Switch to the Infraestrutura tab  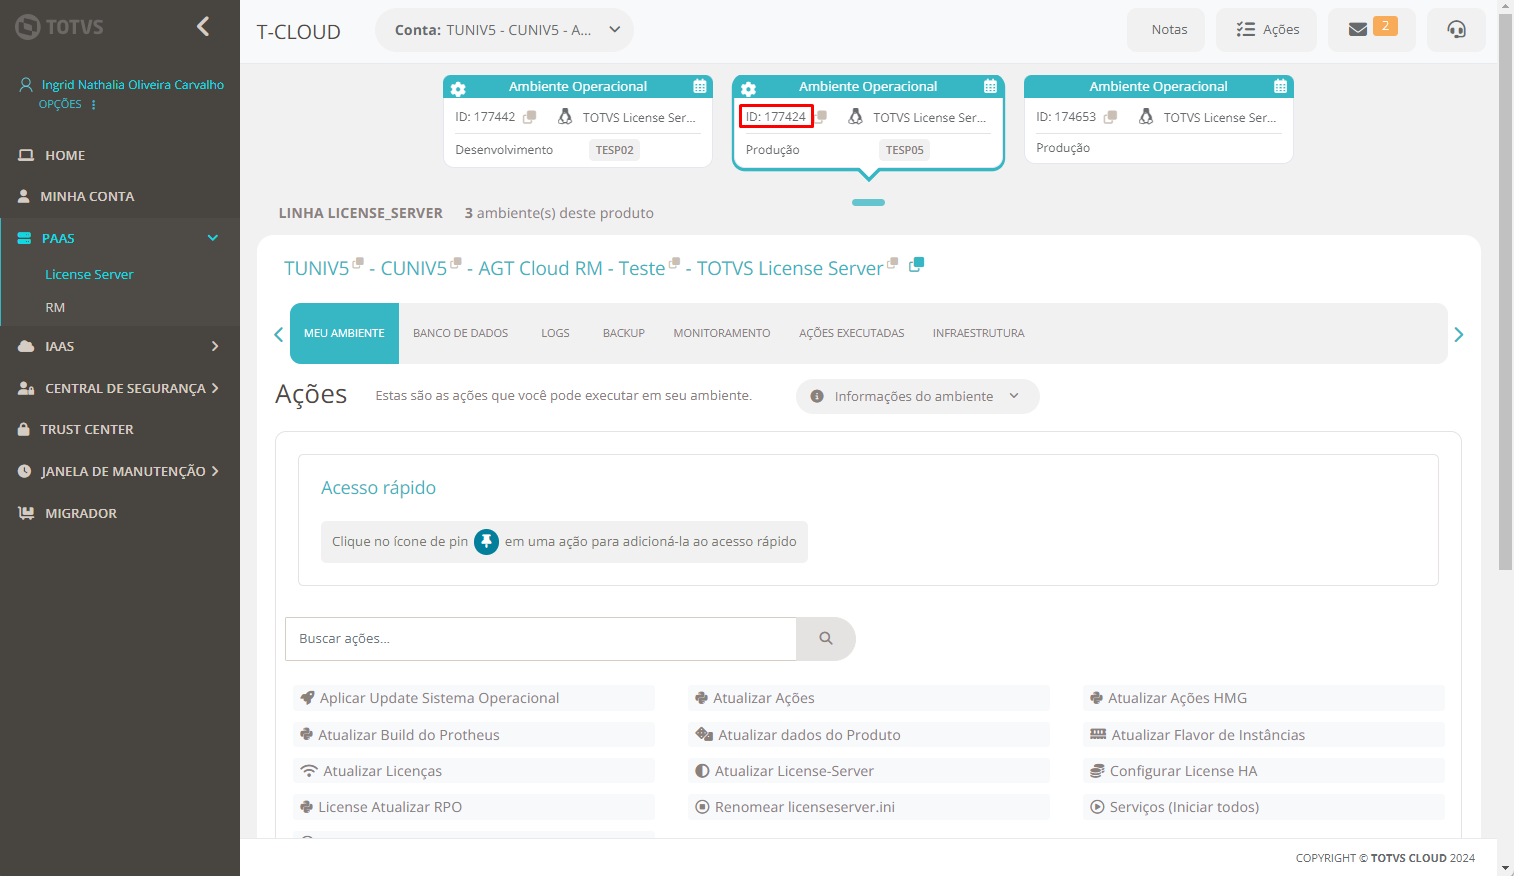click(978, 333)
